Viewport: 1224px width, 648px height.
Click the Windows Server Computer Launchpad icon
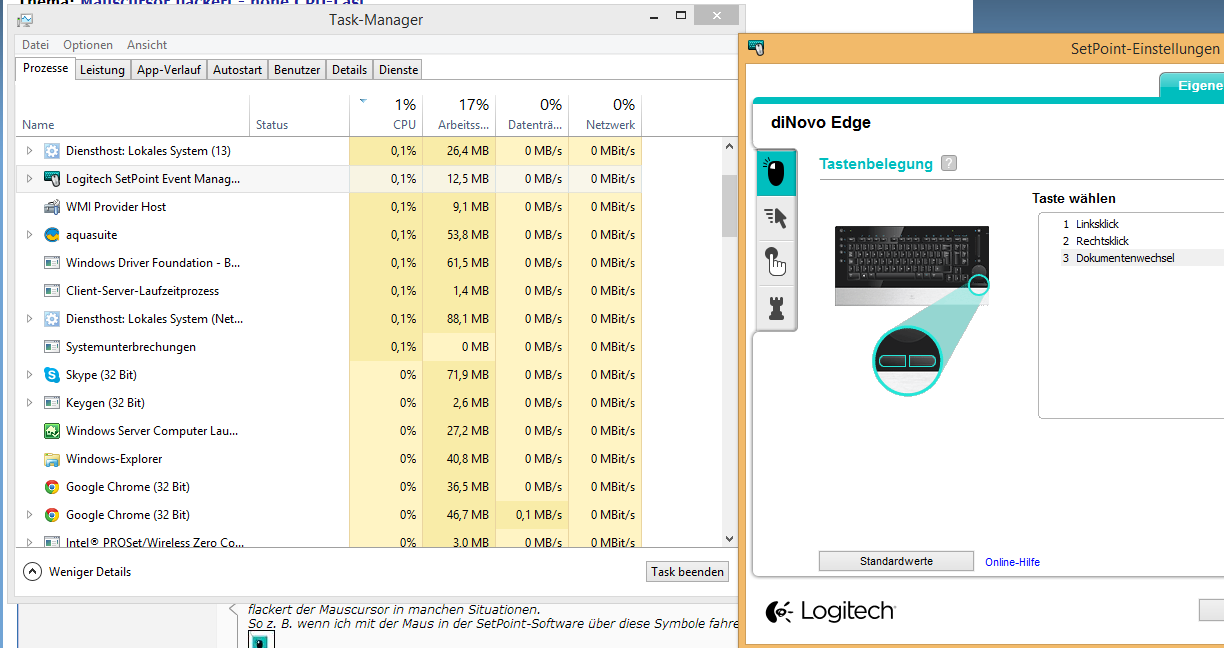pyautogui.click(x=52, y=431)
